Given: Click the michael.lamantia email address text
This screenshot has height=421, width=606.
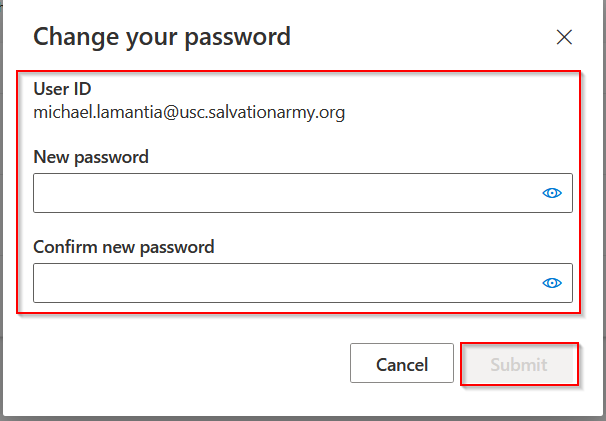Looking at the screenshot, I should 189,112.
